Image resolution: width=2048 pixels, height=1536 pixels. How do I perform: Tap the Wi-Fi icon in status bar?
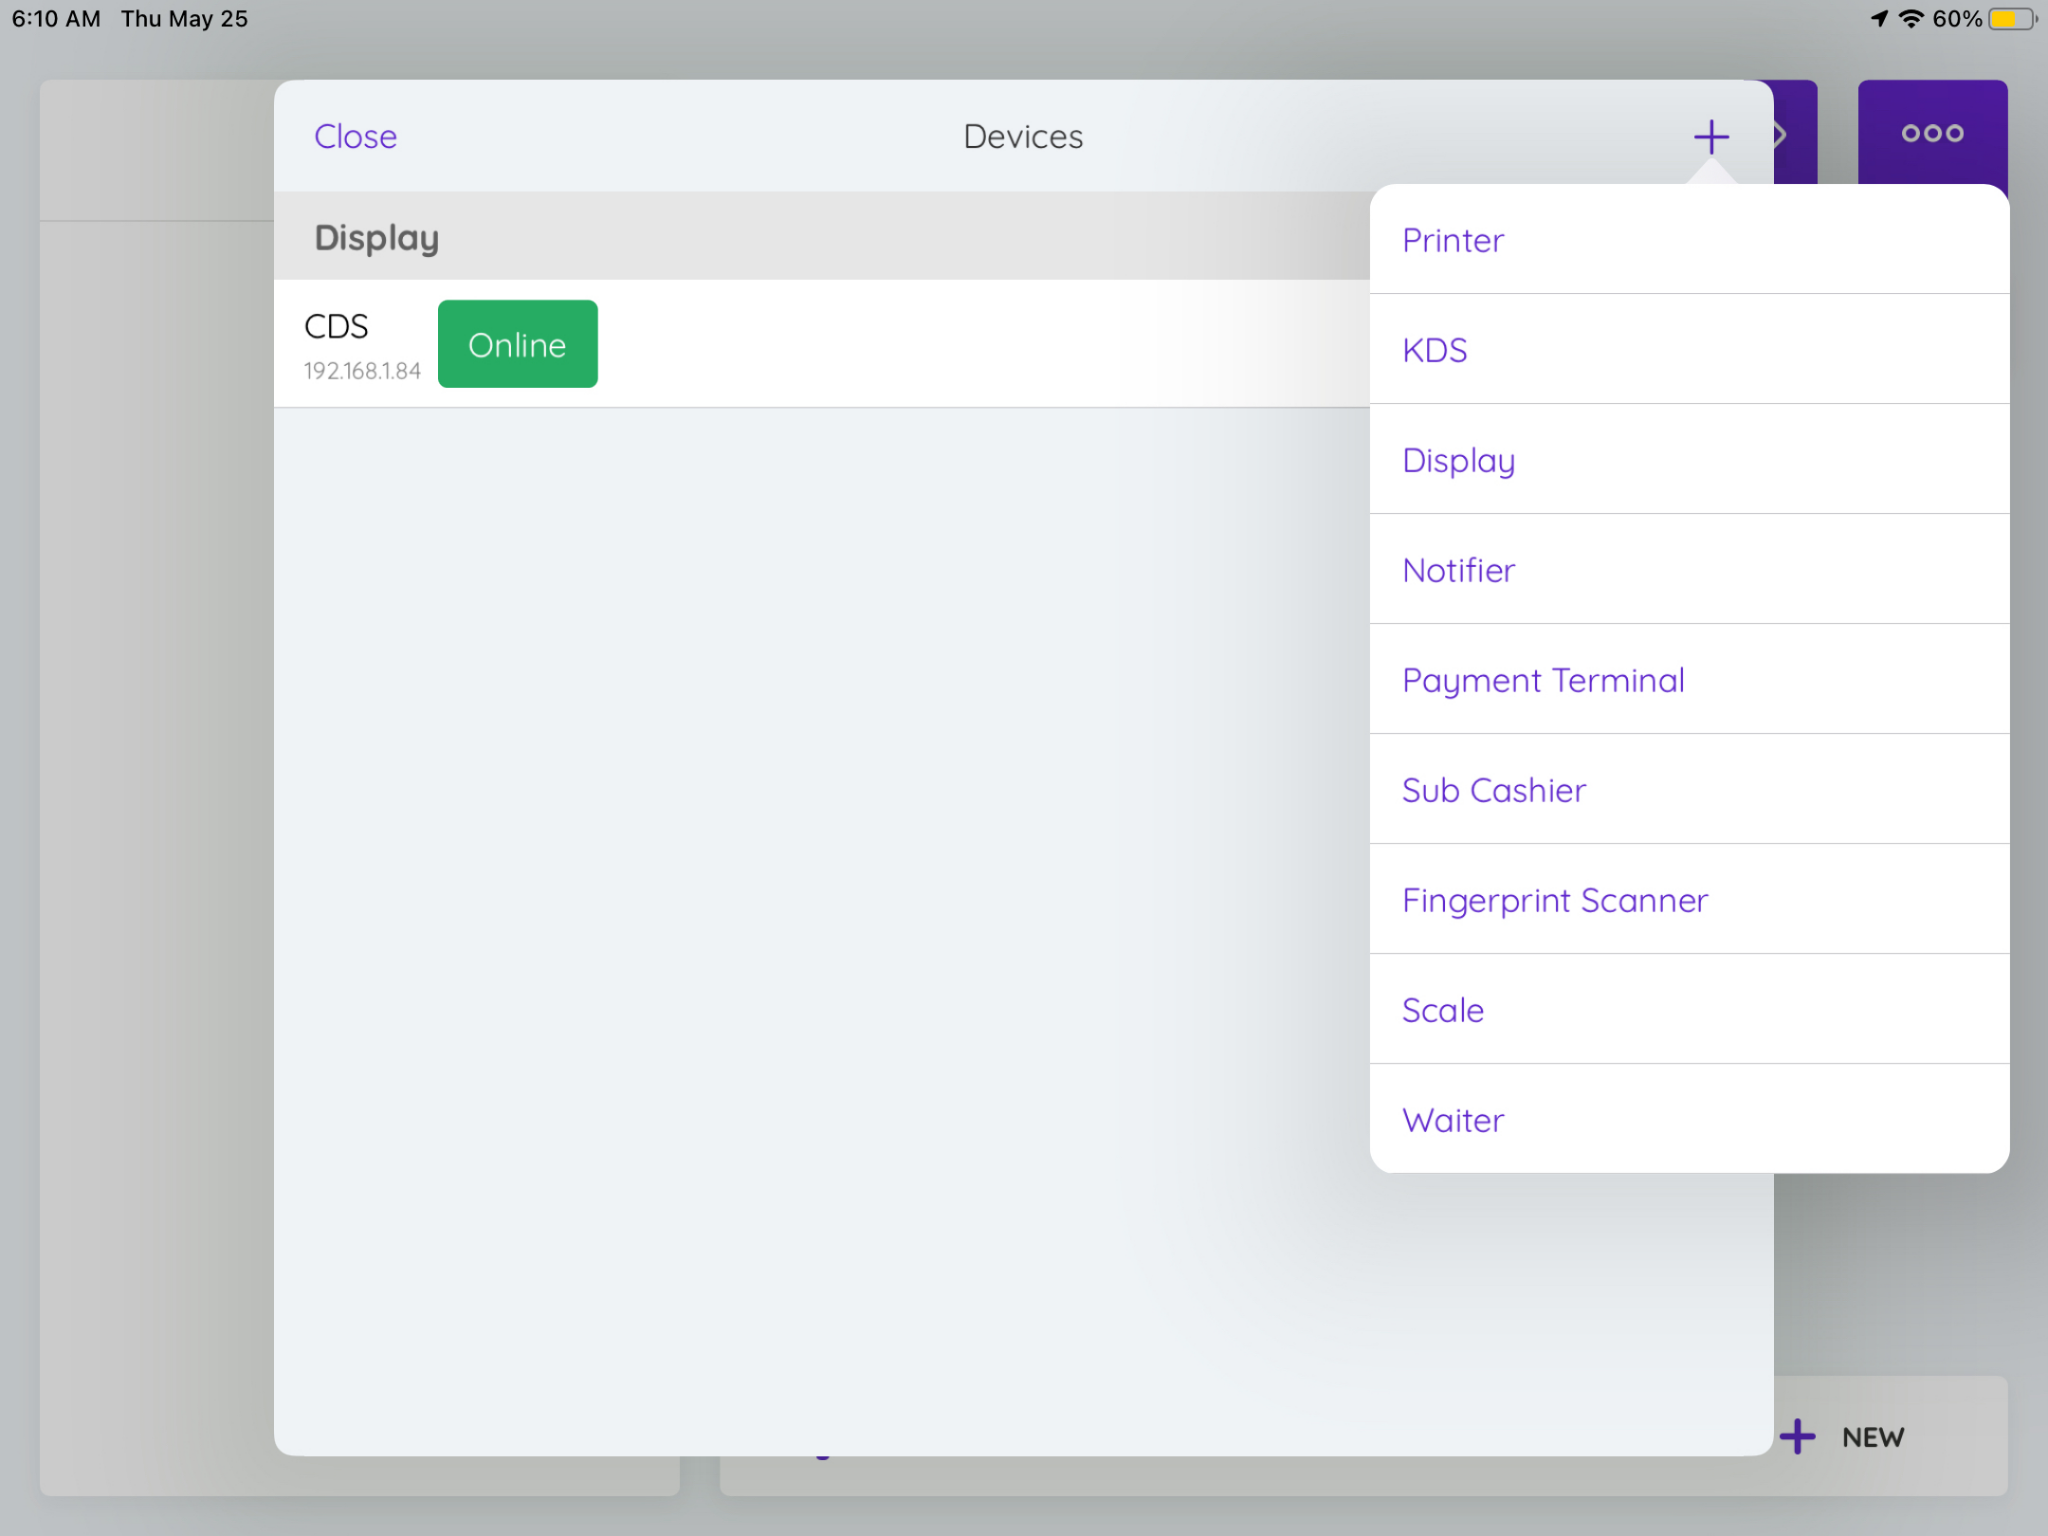coord(1911,19)
